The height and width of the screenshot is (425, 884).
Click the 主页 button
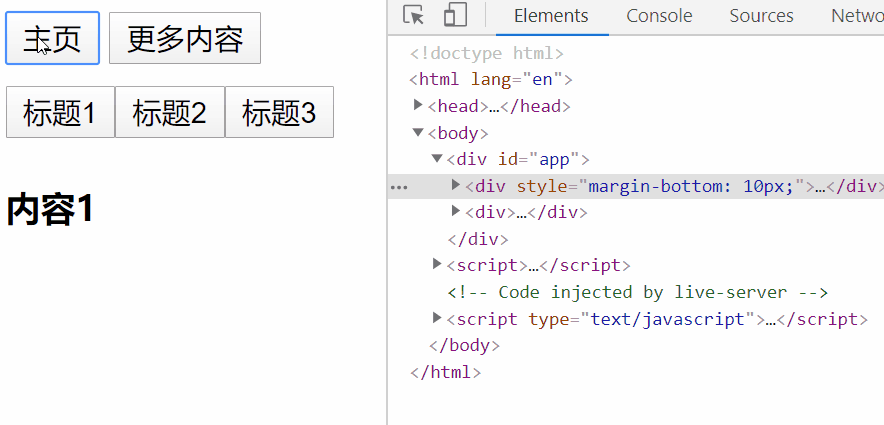52,38
